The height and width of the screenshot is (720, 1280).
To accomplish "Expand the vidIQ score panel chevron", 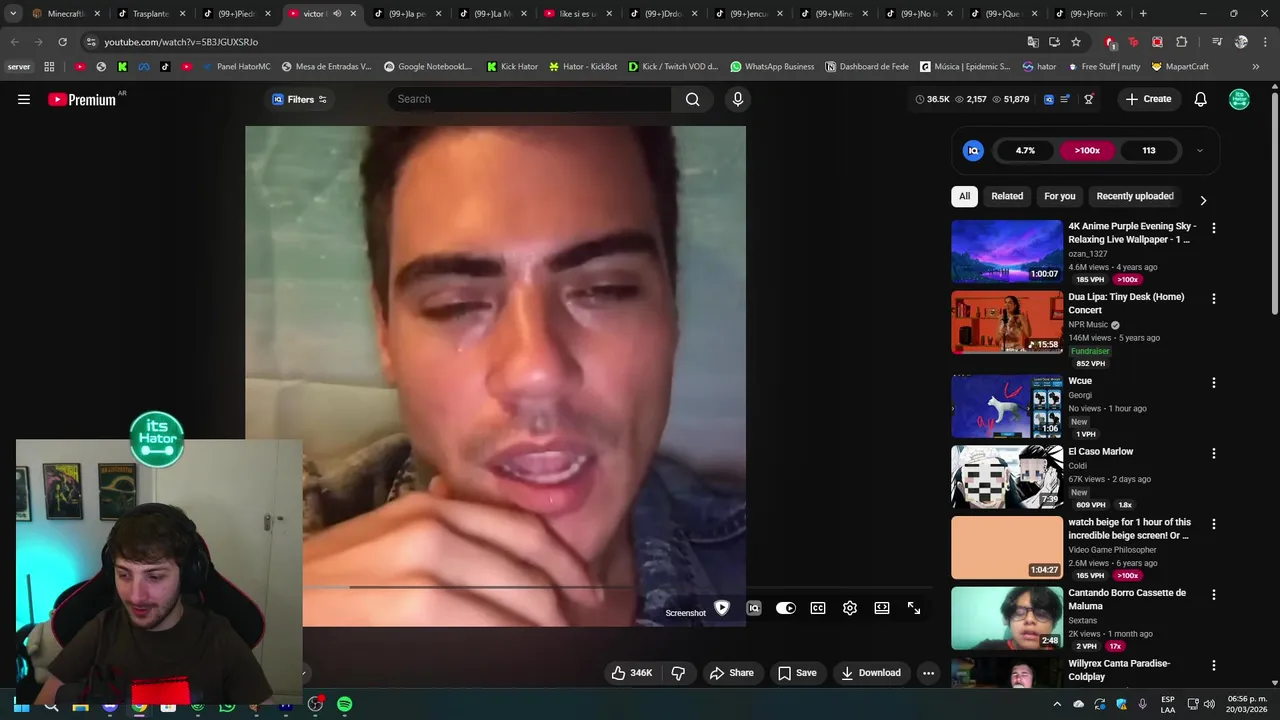I will 1200,151.
